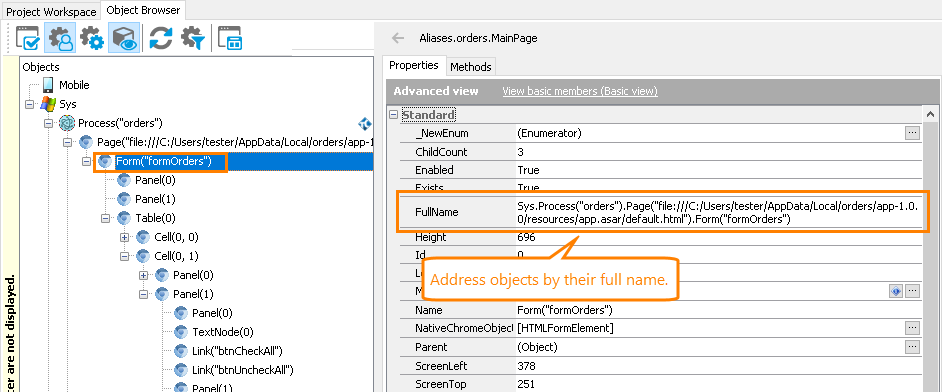
Task: Collapse the Form("formOrders") node
Action: point(87,162)
